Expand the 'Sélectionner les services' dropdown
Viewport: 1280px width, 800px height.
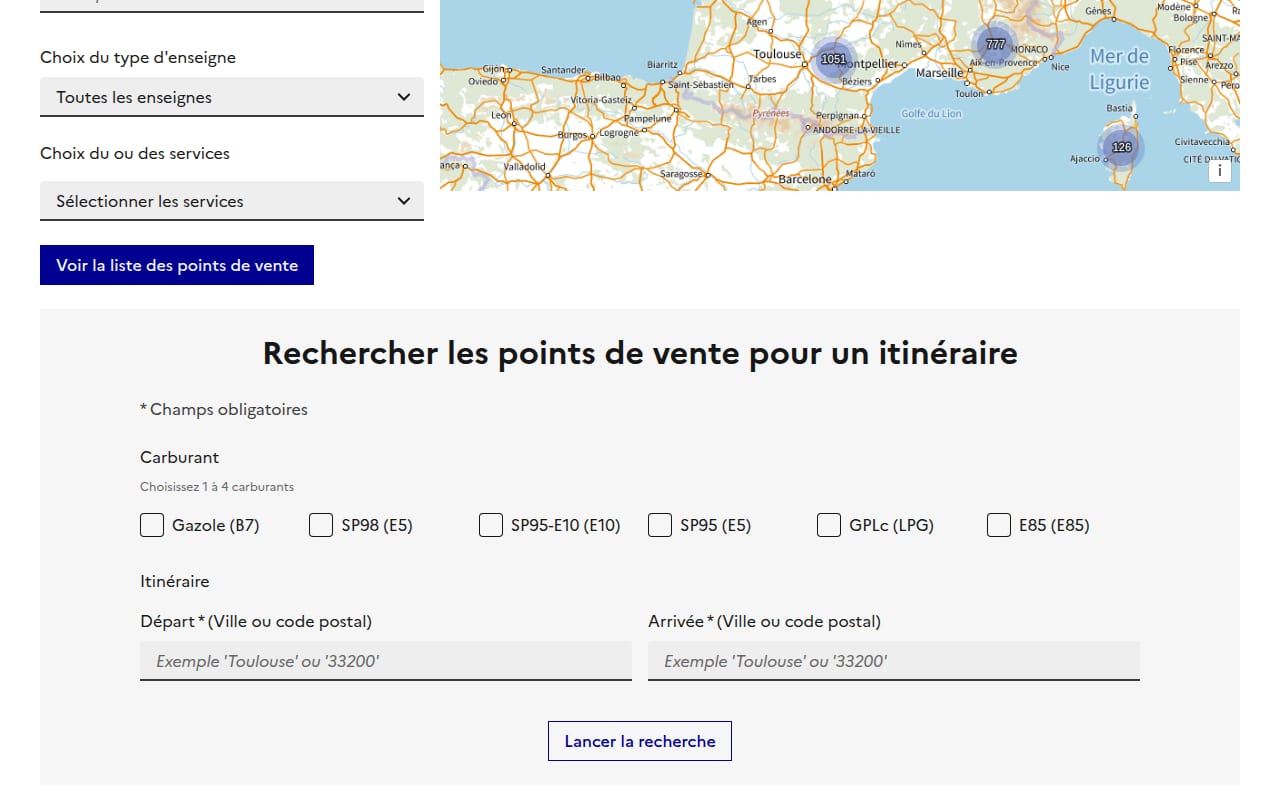pyautogui.click(x=232, y=201)
